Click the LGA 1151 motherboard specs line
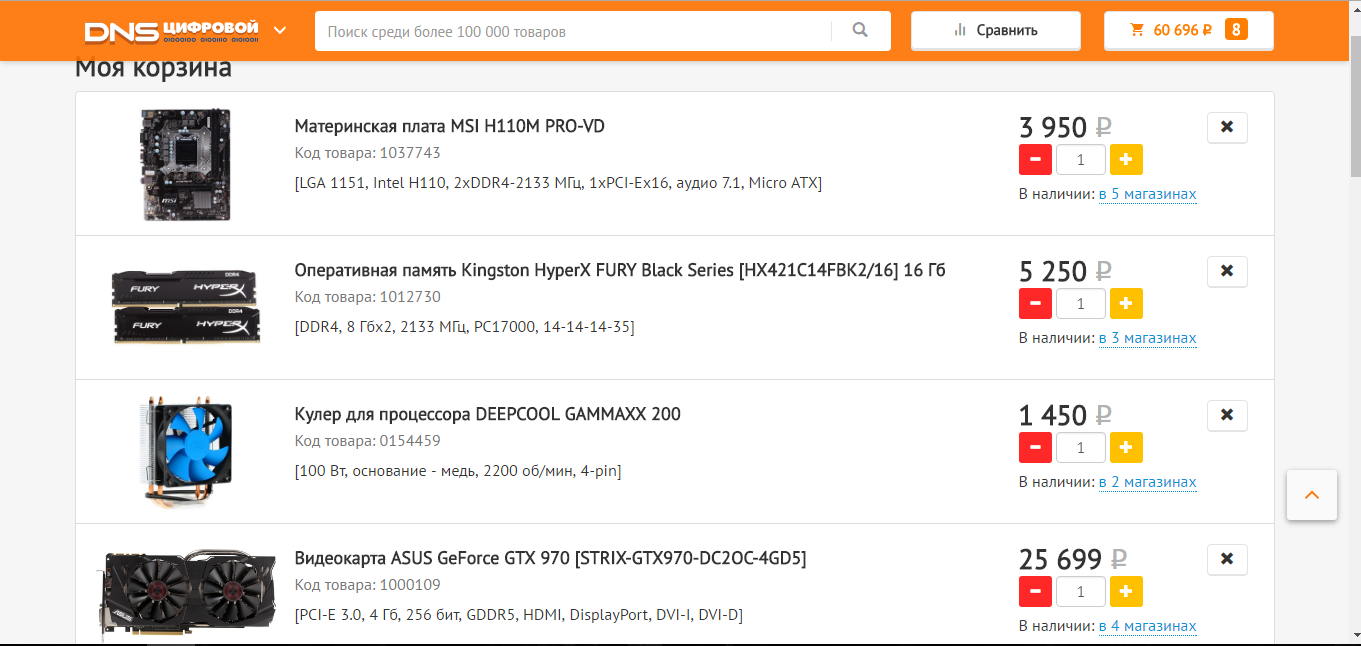 click(558, 183)
